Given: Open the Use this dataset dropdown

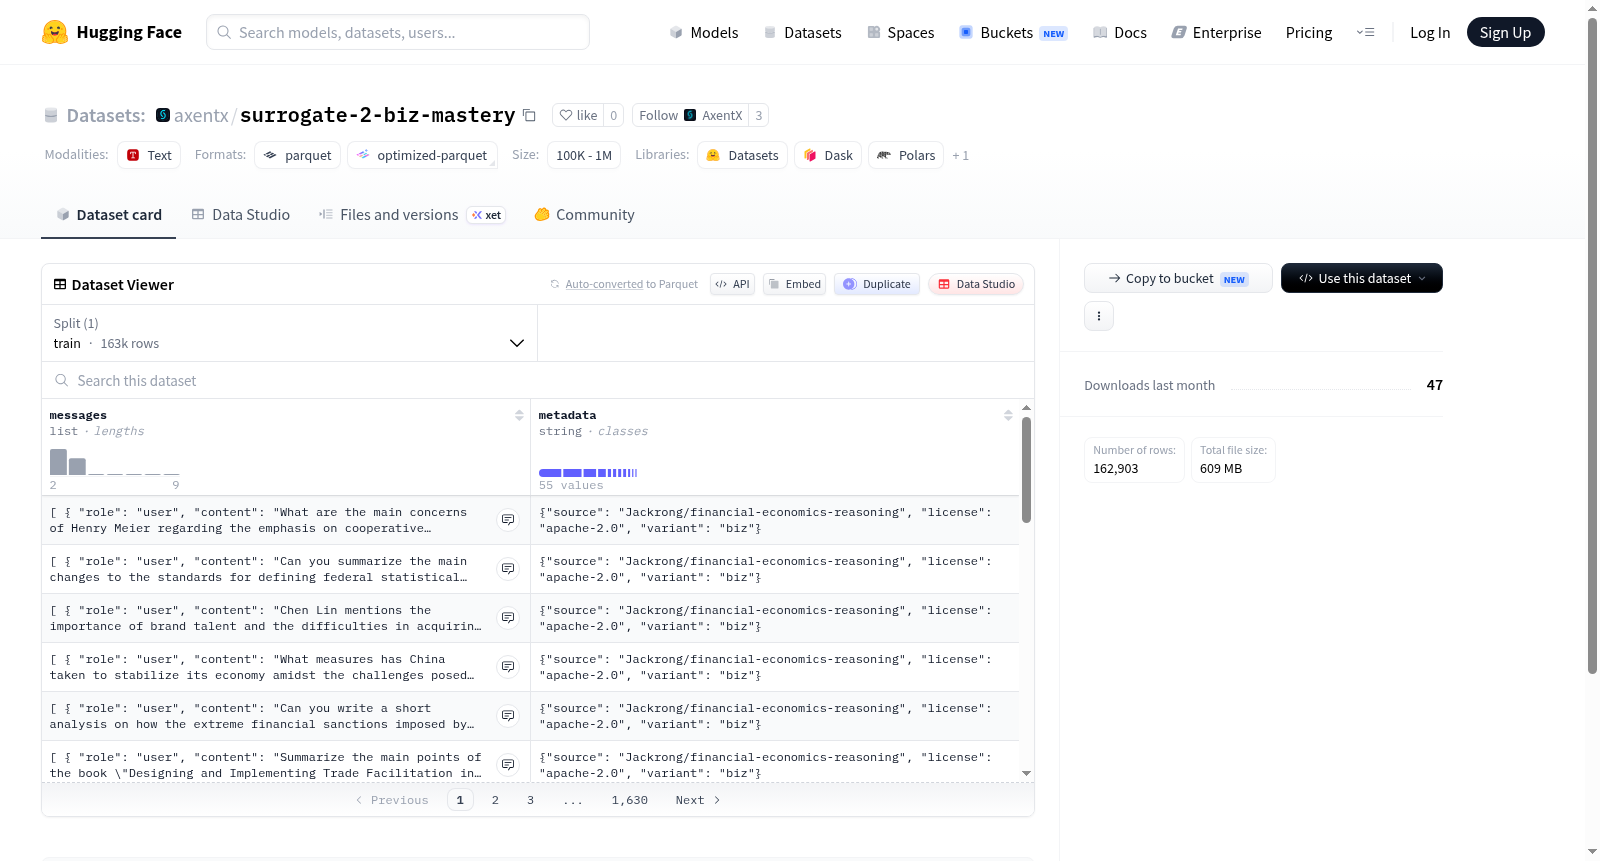Looking at the screenshot, I should pos(1362,278).
